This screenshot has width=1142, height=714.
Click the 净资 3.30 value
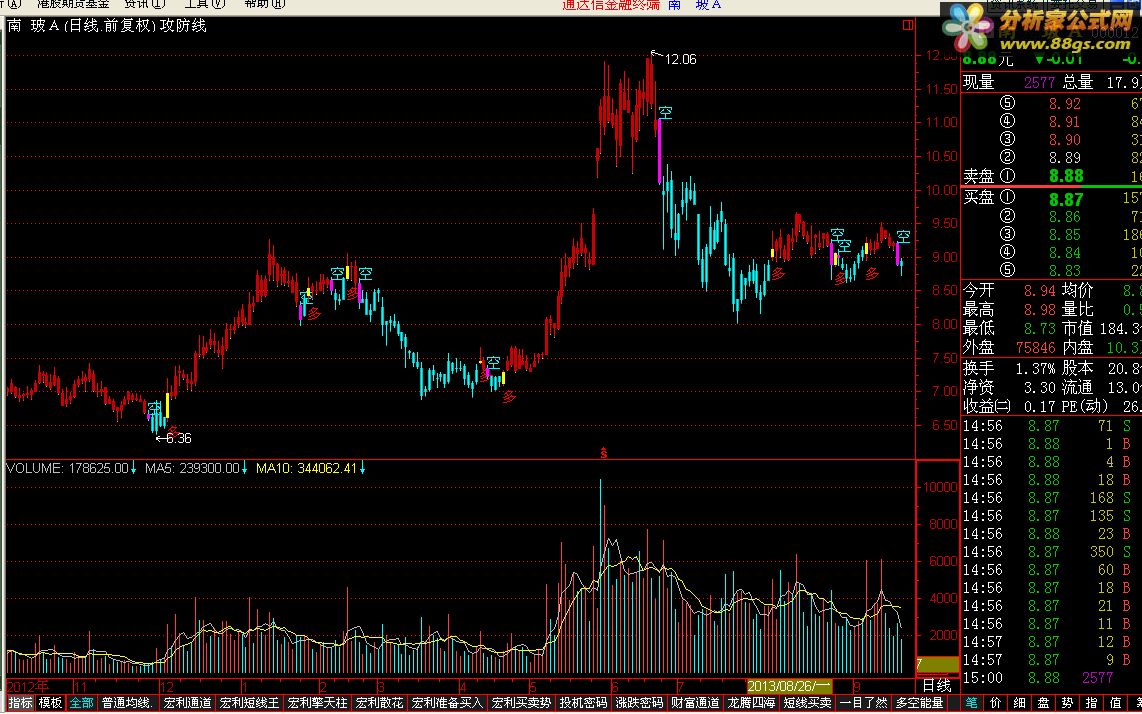coord(1041,387)
